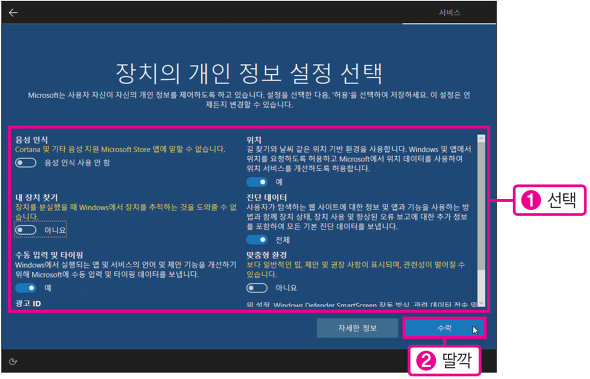
Task: Toggle the 진단 데이터 switch set to 전체
Action: click(257, 240)
